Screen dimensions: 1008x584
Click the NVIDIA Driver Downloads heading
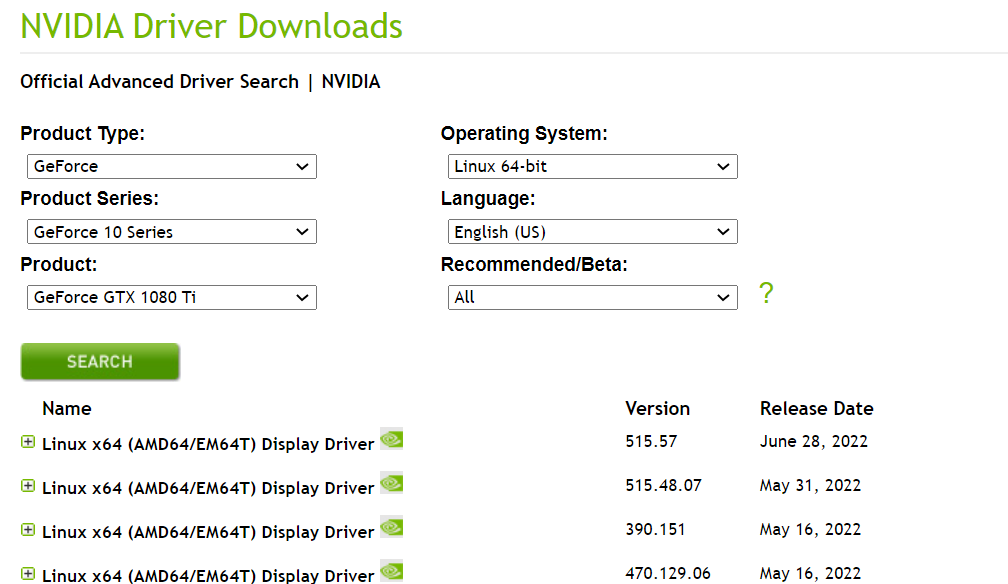click(212, 26)
